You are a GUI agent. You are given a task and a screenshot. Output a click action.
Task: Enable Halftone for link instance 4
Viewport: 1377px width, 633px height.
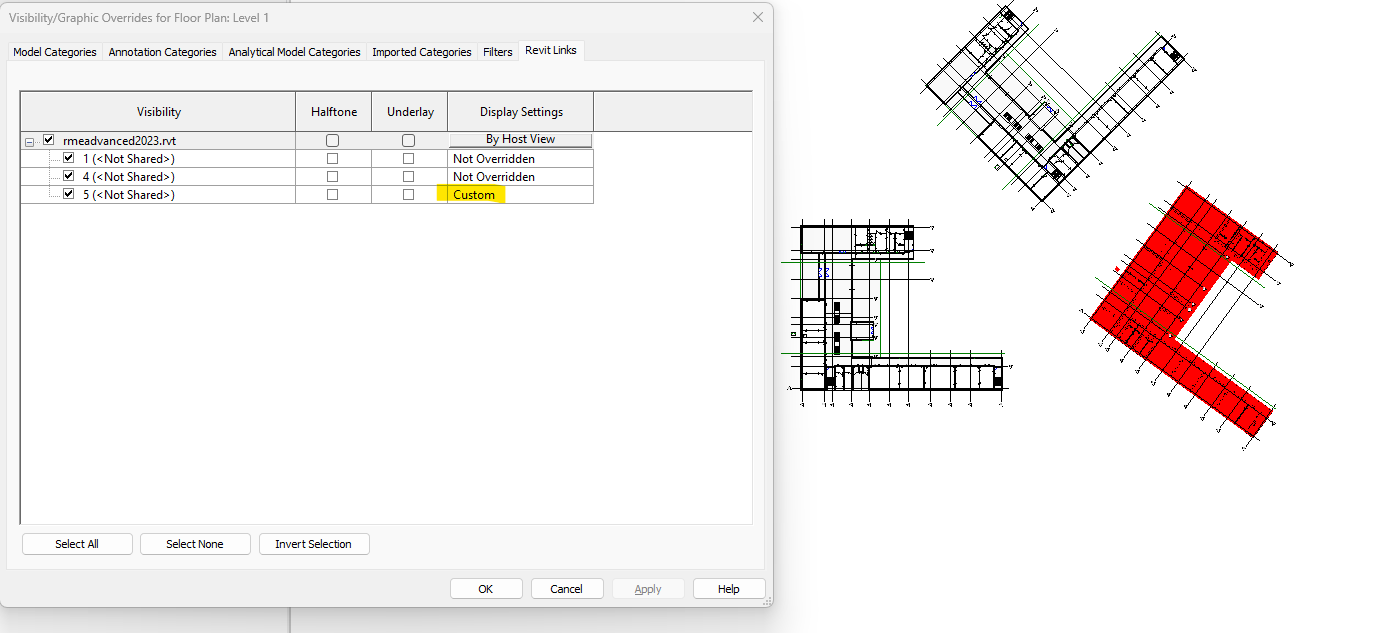pos(332,176)
